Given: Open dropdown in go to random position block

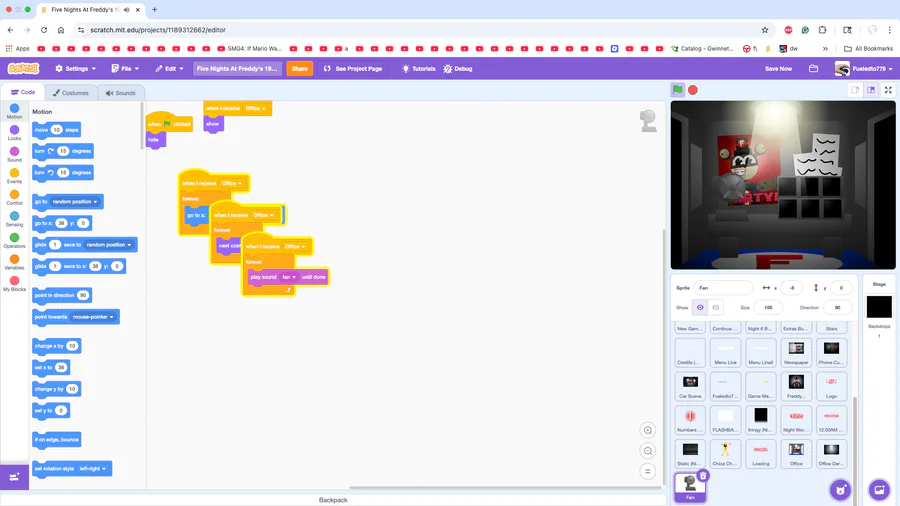Looking at the screenshot, I should (75, 202).
